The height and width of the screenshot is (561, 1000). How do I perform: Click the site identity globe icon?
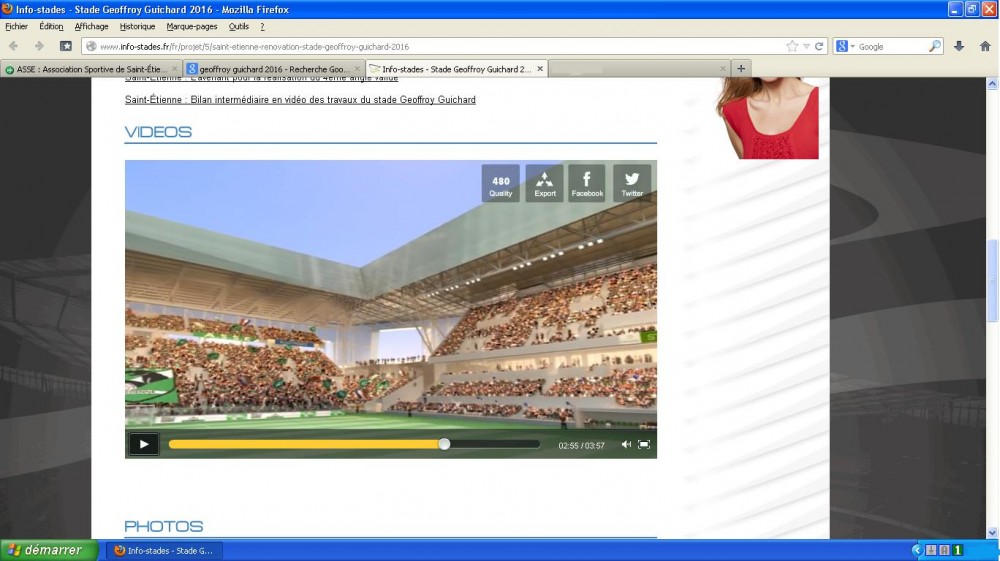coord(91,46)
